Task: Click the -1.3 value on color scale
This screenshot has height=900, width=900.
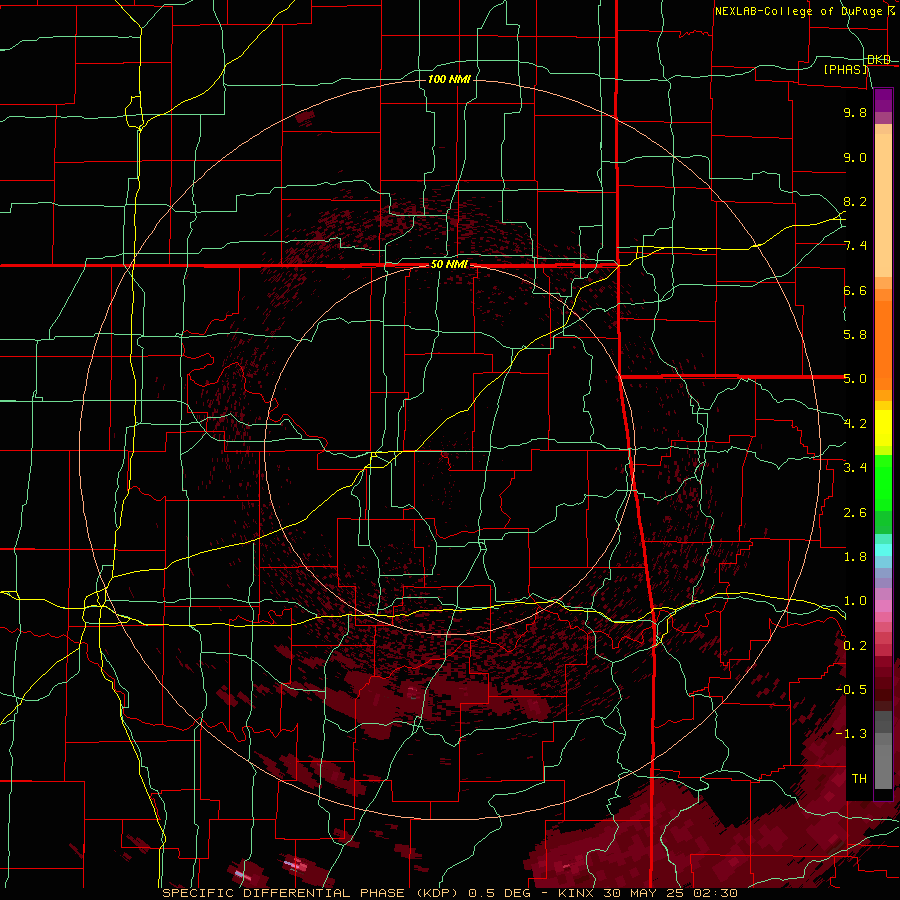Action: (x=851, y=734)
